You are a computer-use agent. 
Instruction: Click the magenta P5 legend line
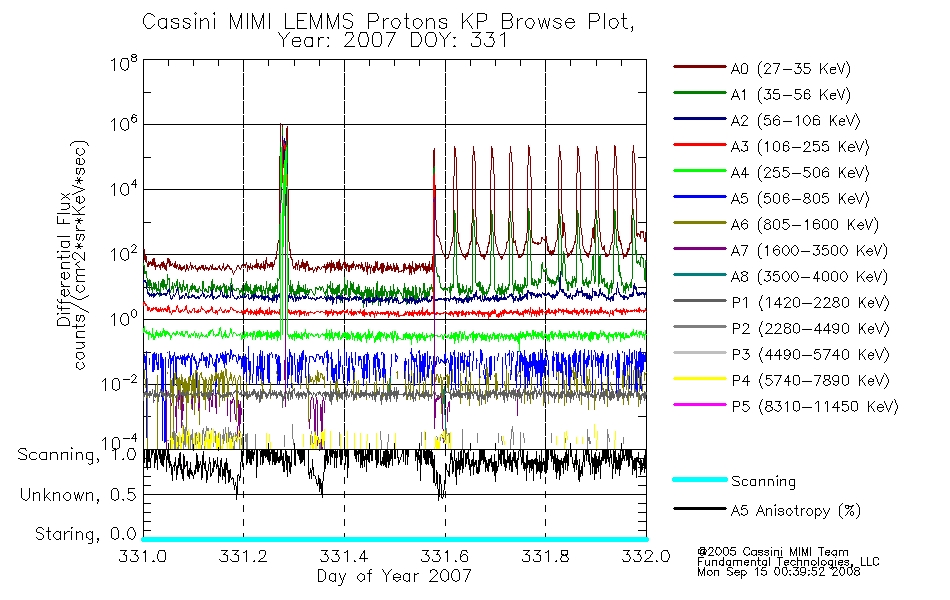[699, 404]
